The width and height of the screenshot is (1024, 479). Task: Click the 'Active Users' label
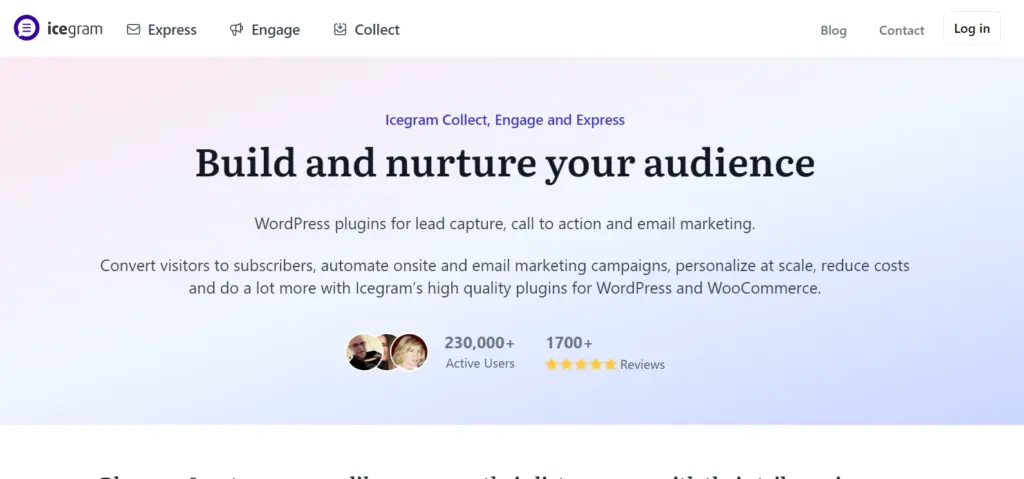coord(480,363)
